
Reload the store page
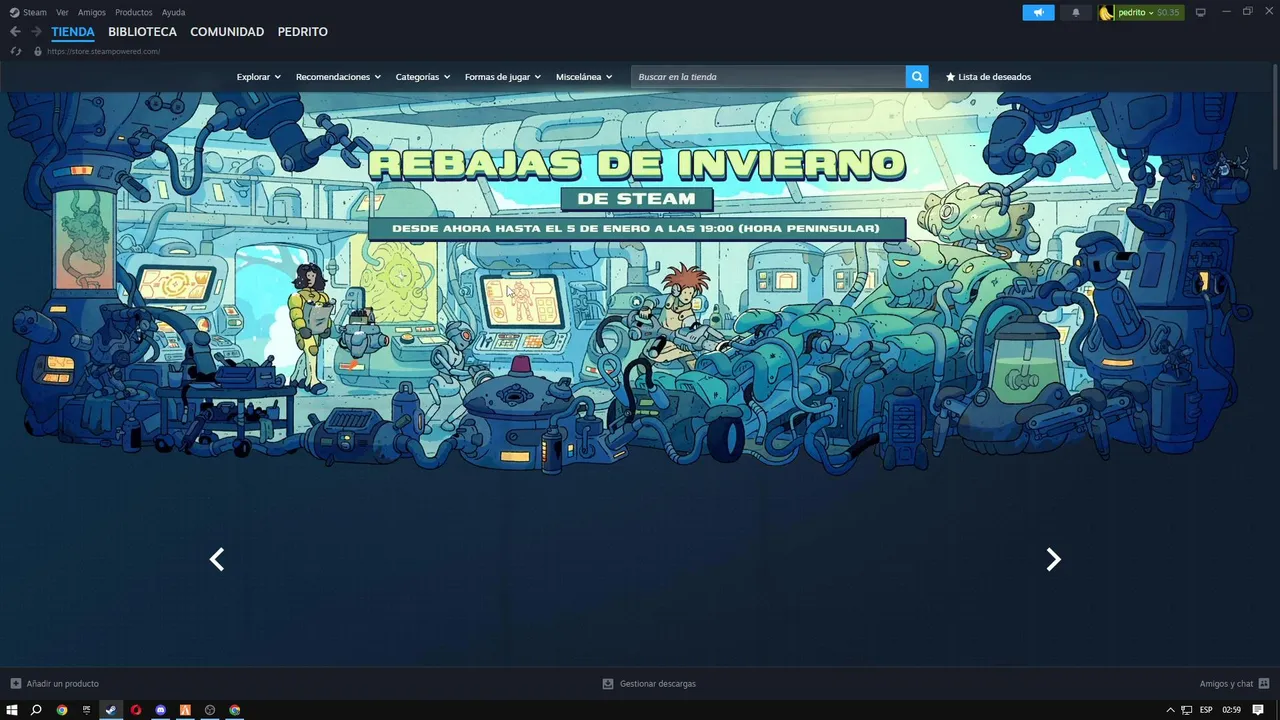pos(15,51)
